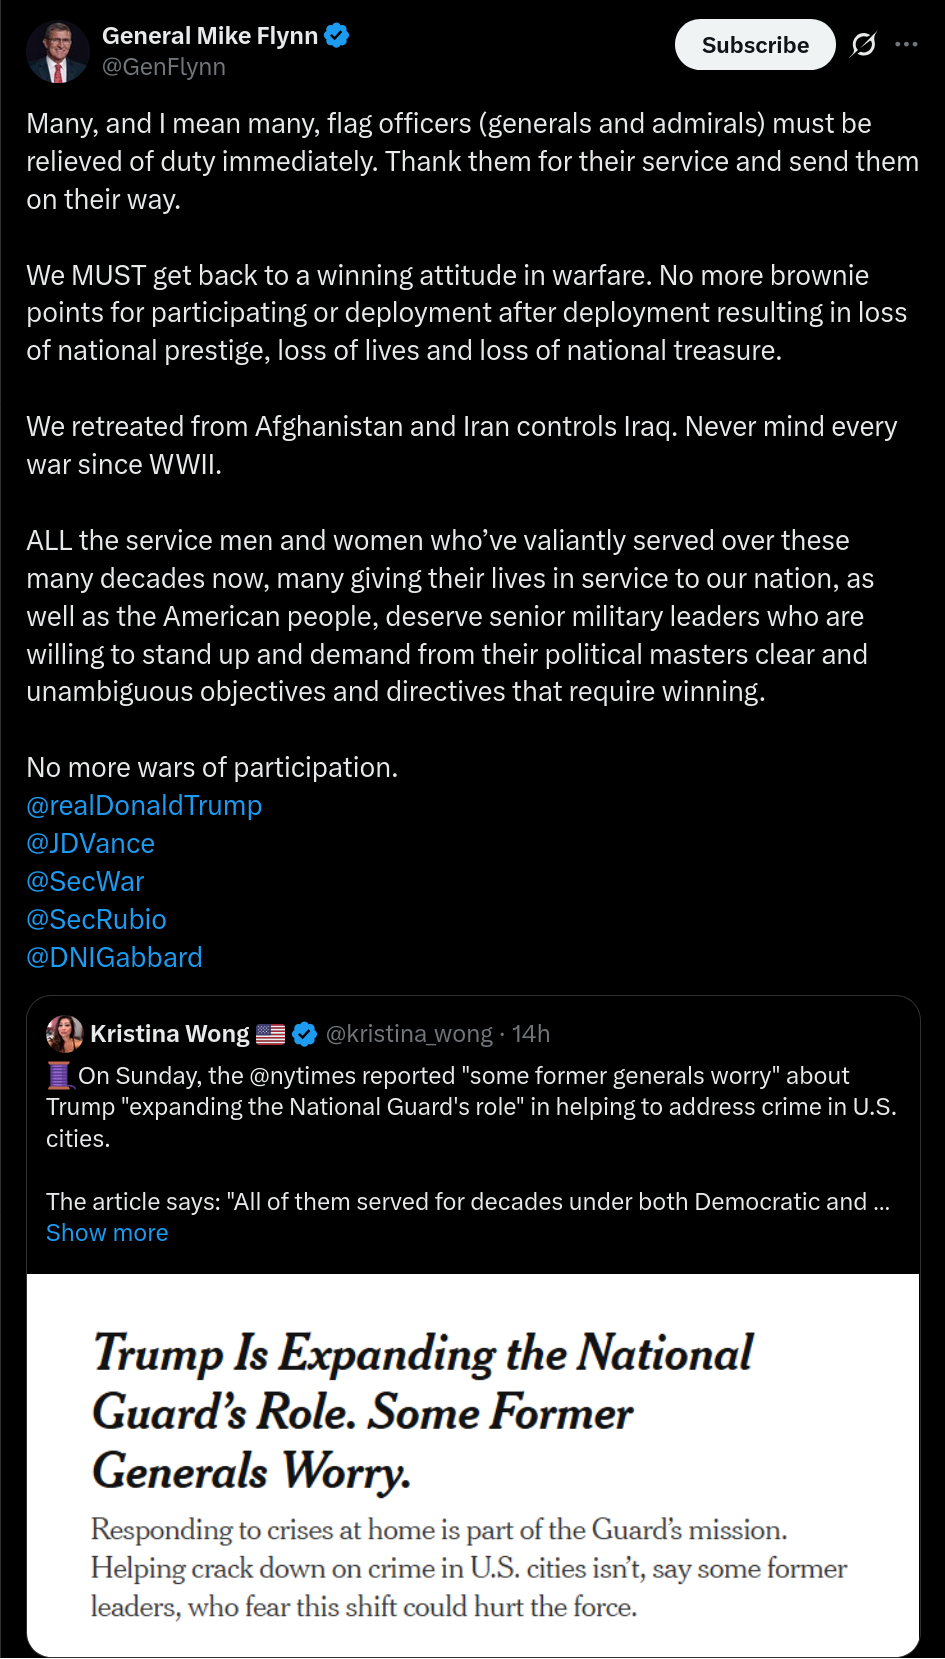
Task: Visit the @SecWar profile mention
Action: point(85,882)
